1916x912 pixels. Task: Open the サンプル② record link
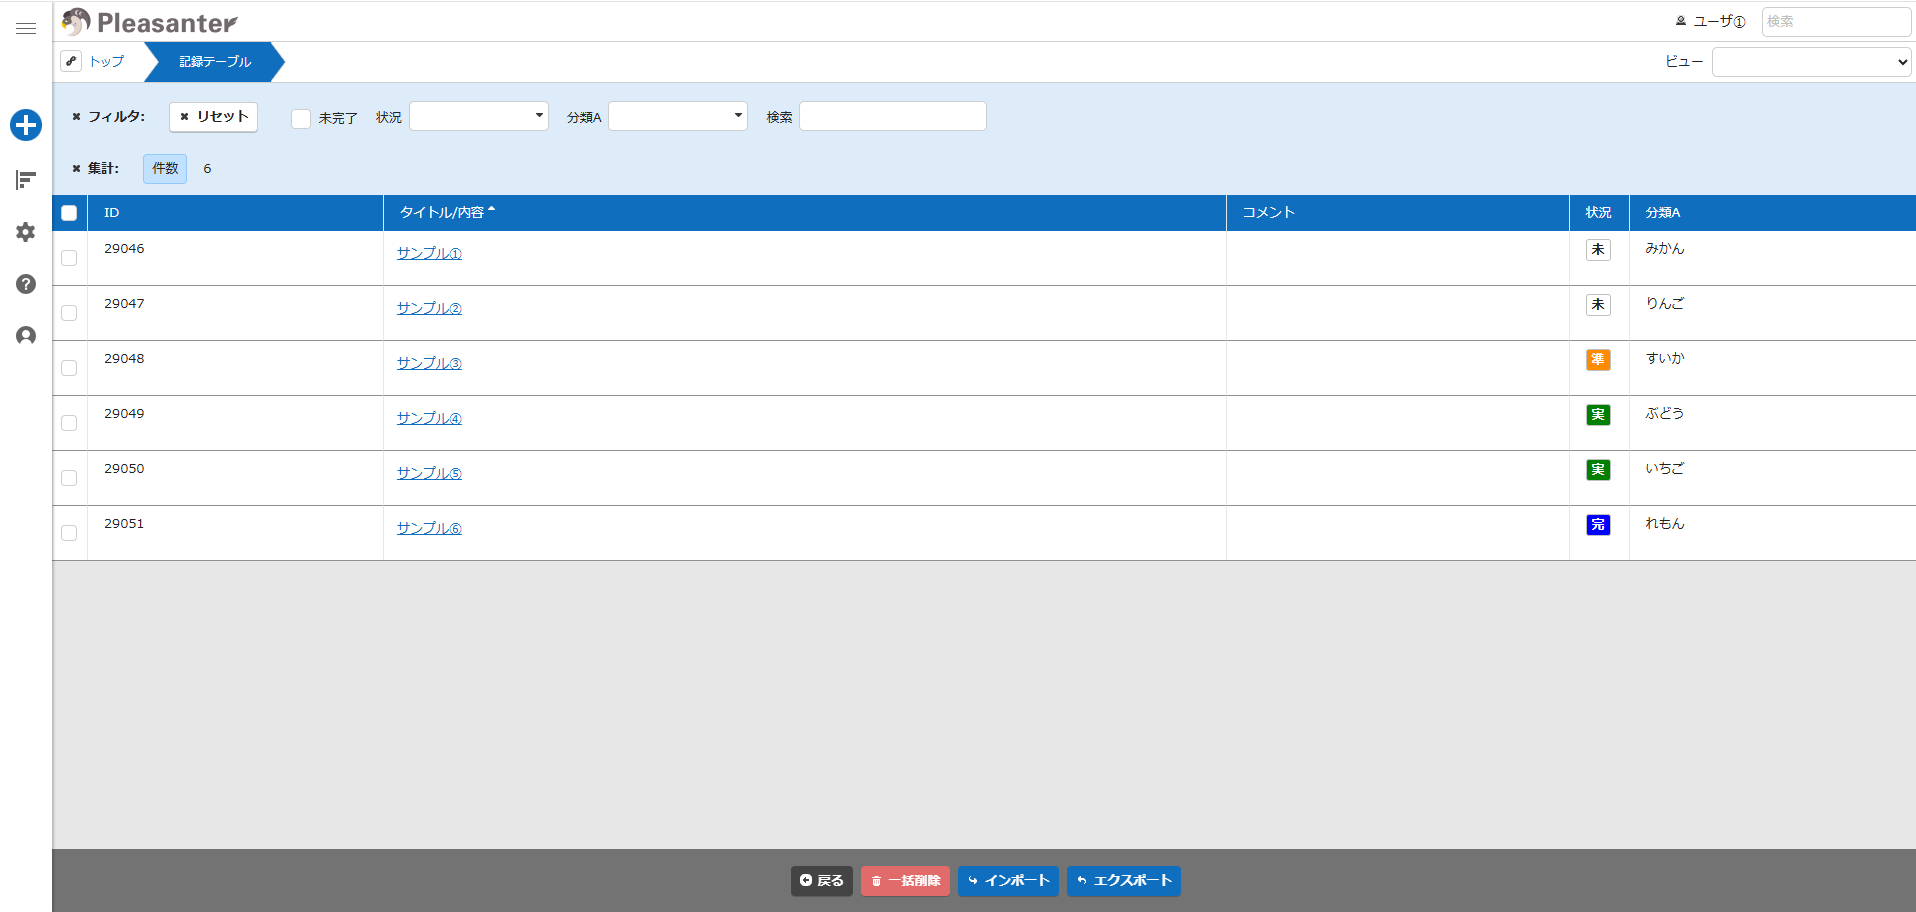pyautogui.click(x=429, y=308)
